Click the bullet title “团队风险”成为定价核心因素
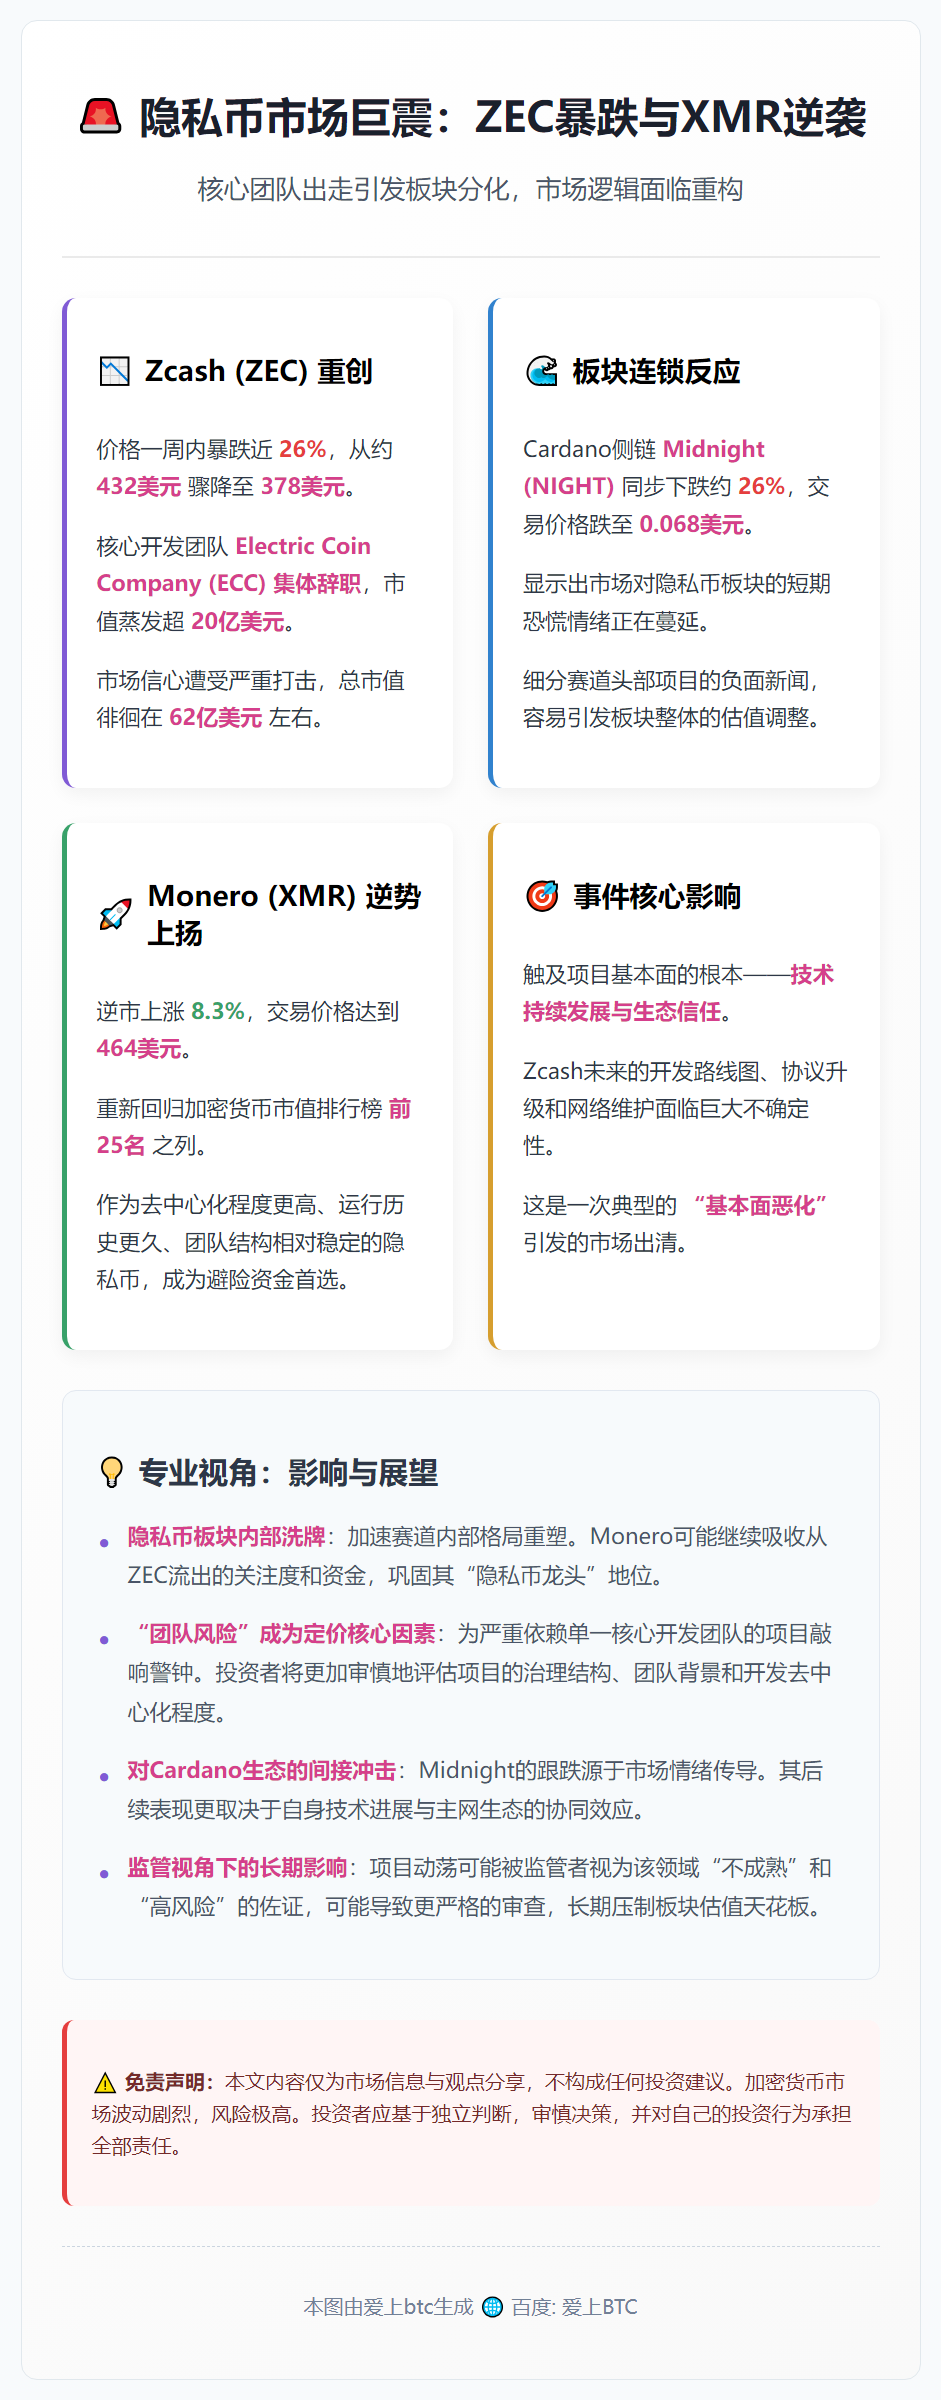The width and height of the screenshot is (941, 2400). point(286,1634)
